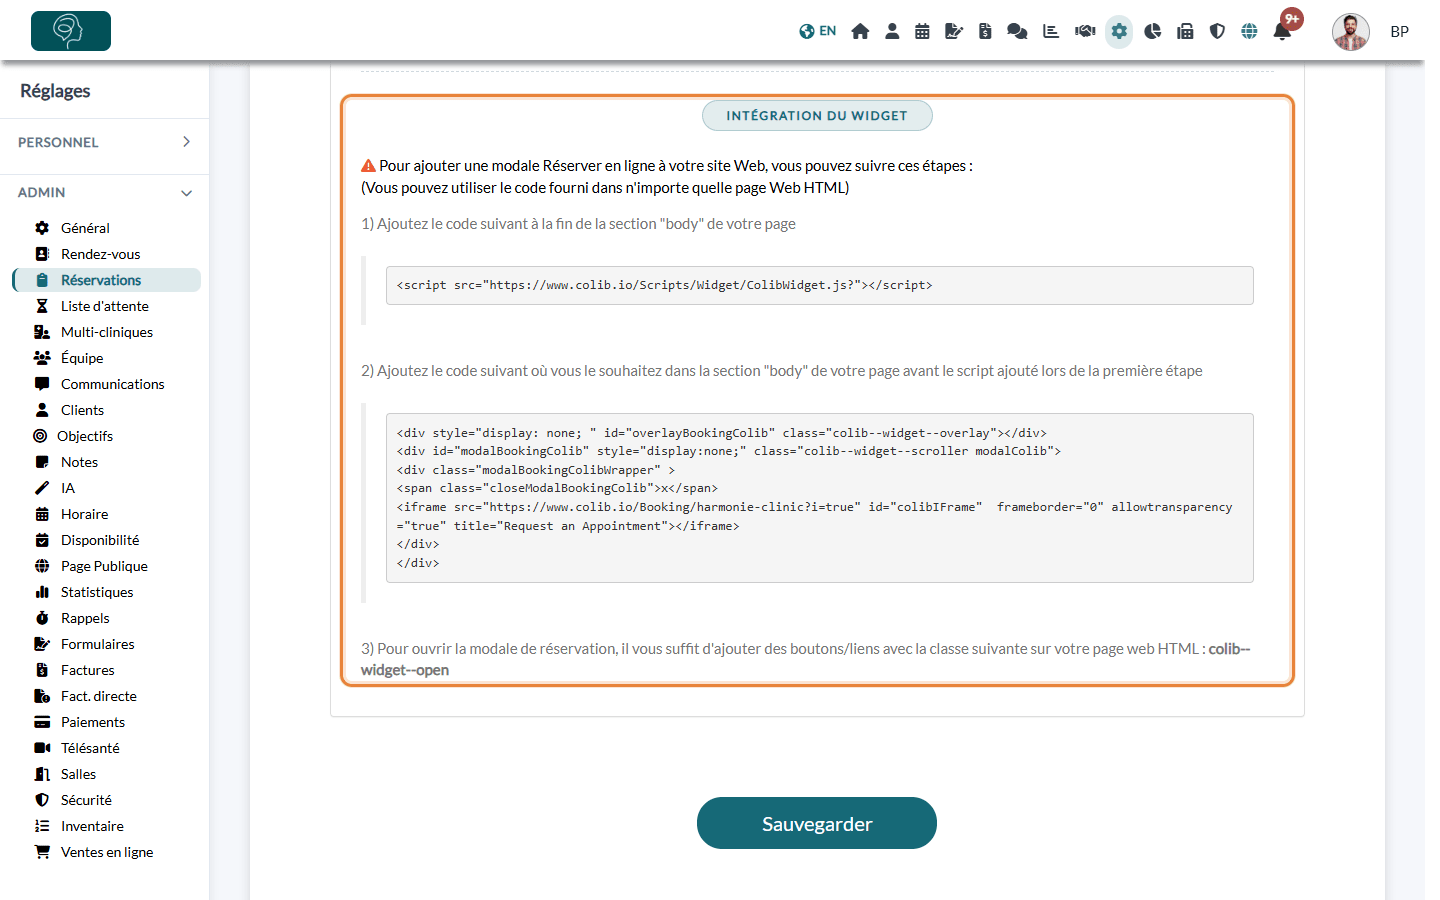Open Objectifs settings
1440x900 pixels.
85,436
